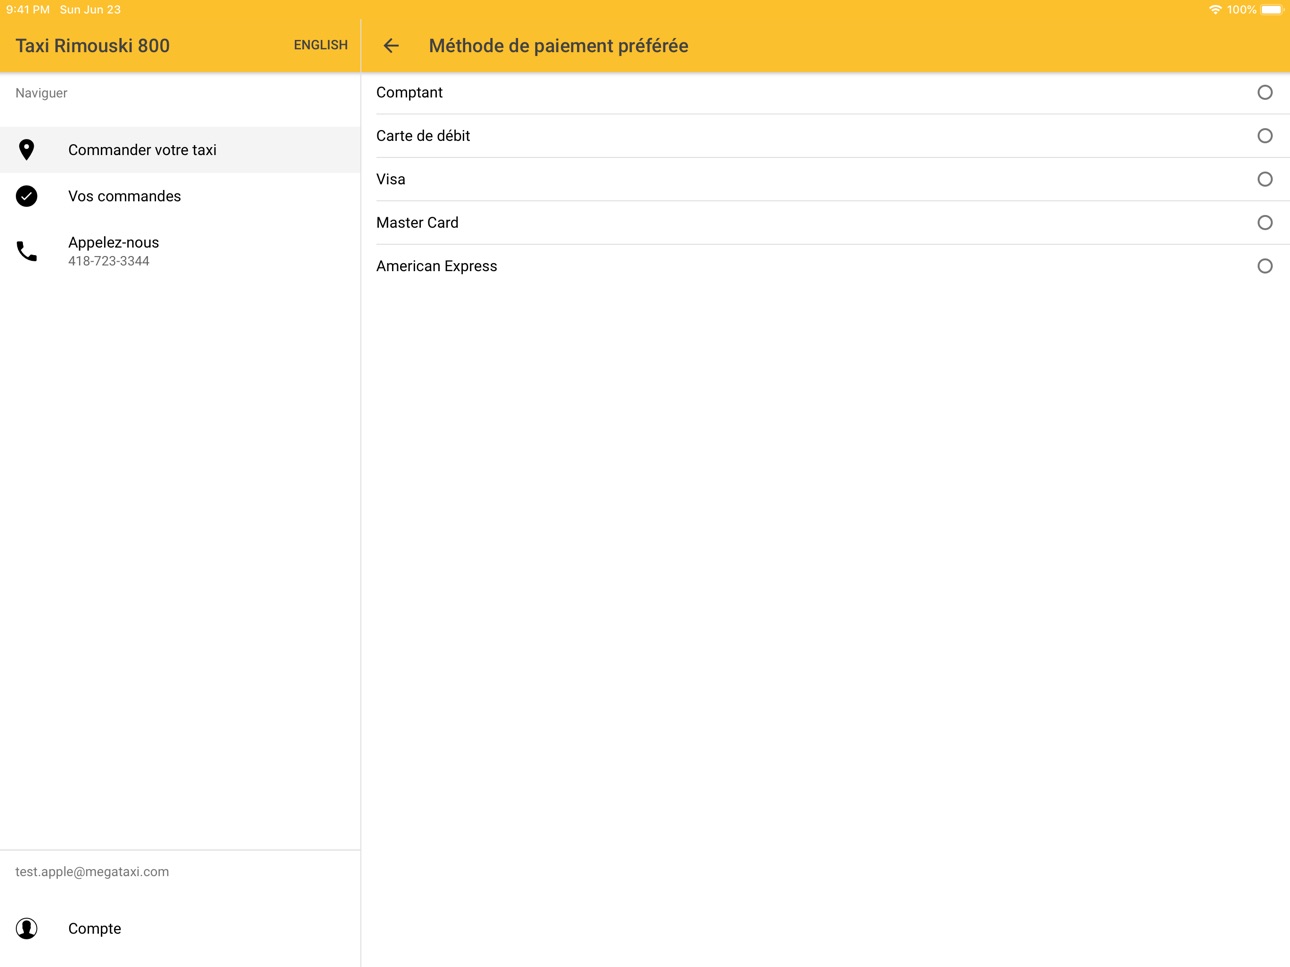The image size is (1290, 967).
Task: Click the Naviguer section label
Action: (41, 93)
